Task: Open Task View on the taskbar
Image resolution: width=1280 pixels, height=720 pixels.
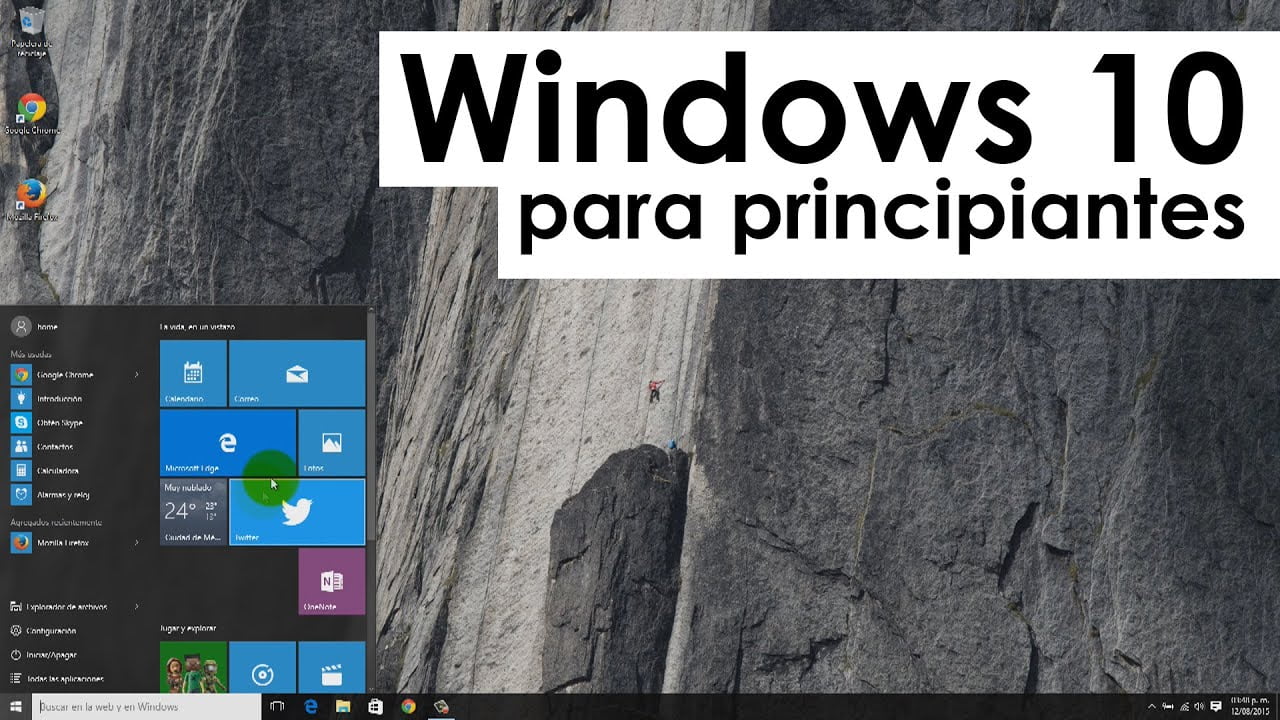Action: 278,707
